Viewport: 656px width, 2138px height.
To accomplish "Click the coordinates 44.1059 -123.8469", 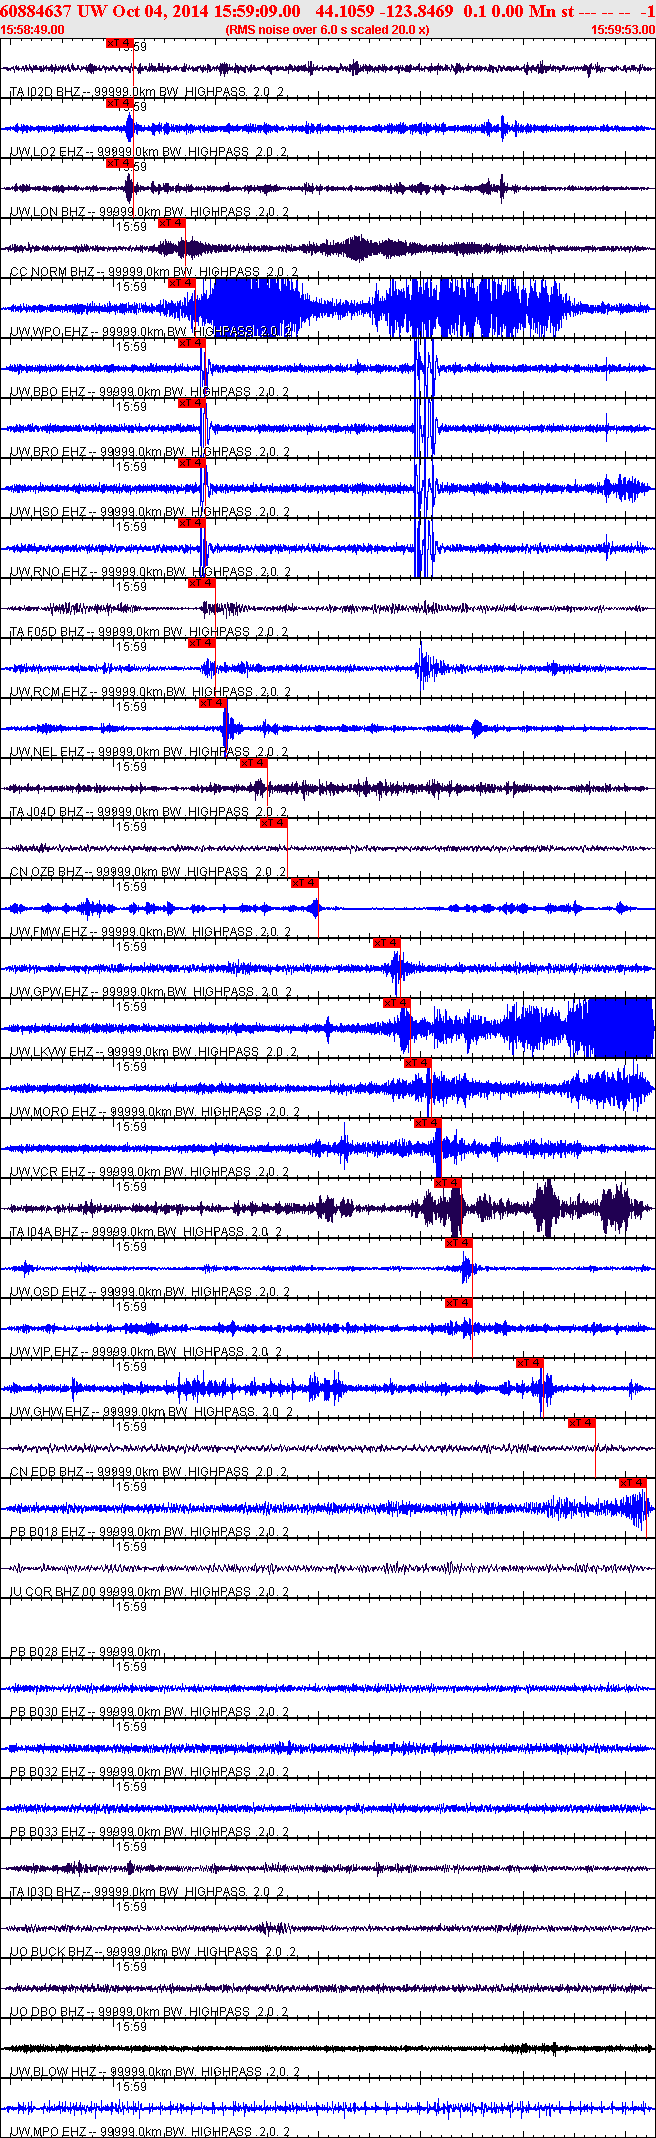I will (x=384, y=11).
